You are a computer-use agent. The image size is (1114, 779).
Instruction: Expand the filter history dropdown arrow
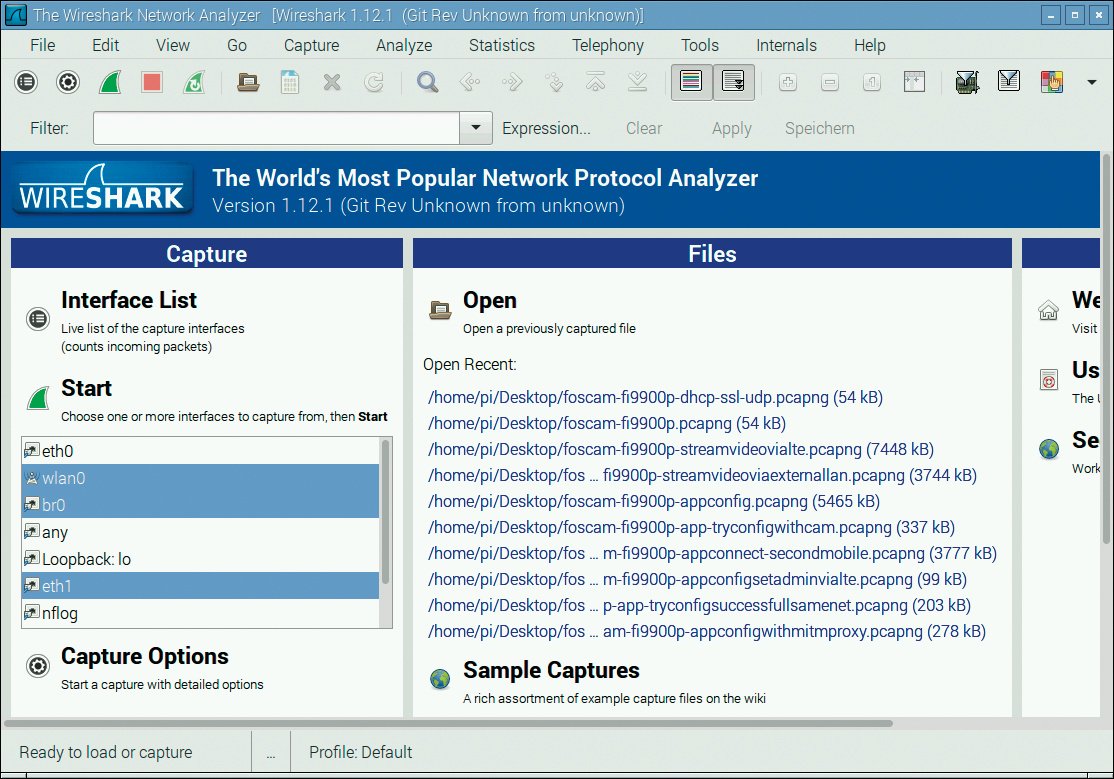[x=476, y=128]
